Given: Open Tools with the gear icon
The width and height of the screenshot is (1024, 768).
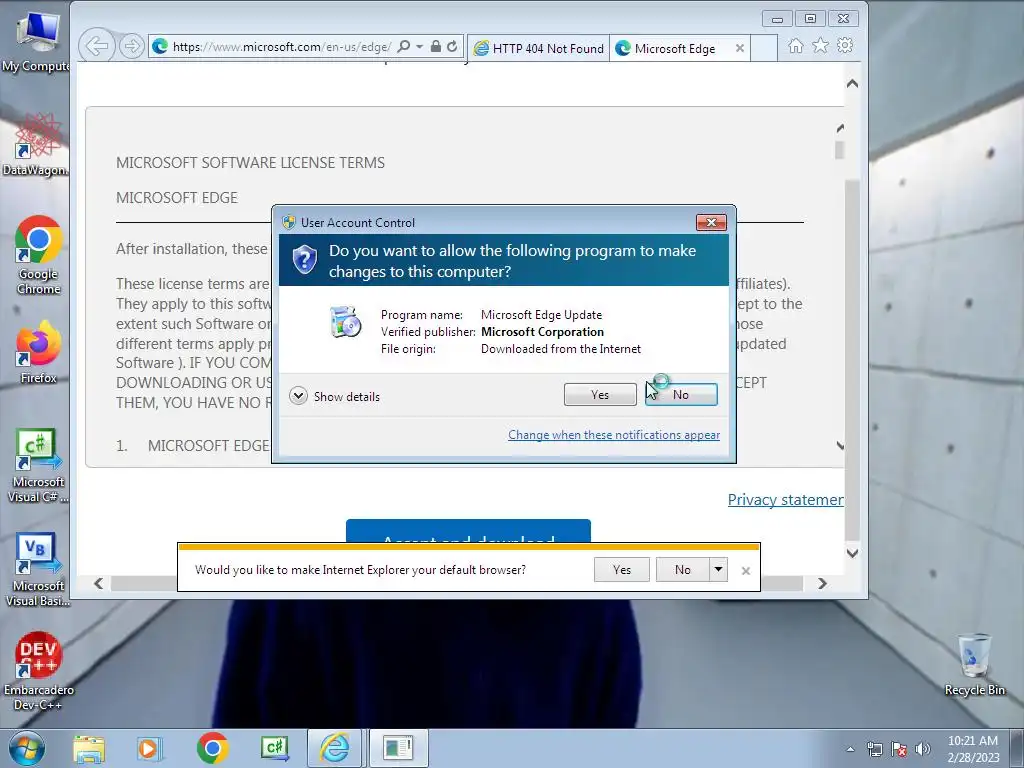Looking at the screenshot, I should [x=845, y=46].
